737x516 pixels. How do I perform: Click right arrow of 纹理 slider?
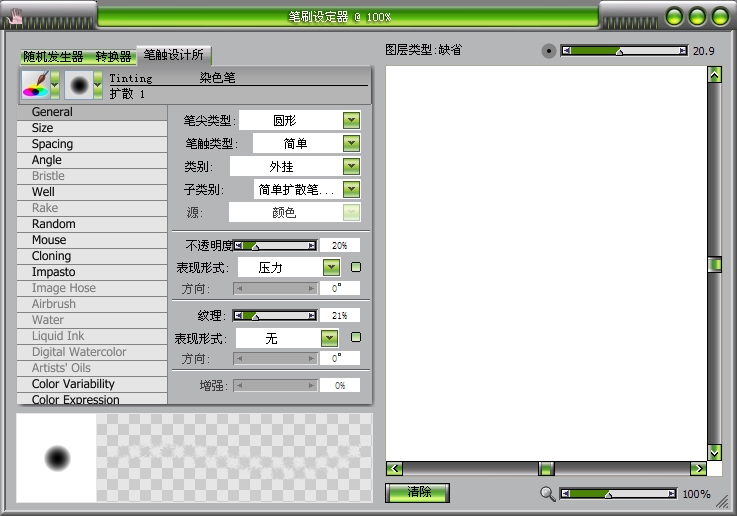point(312,315)
